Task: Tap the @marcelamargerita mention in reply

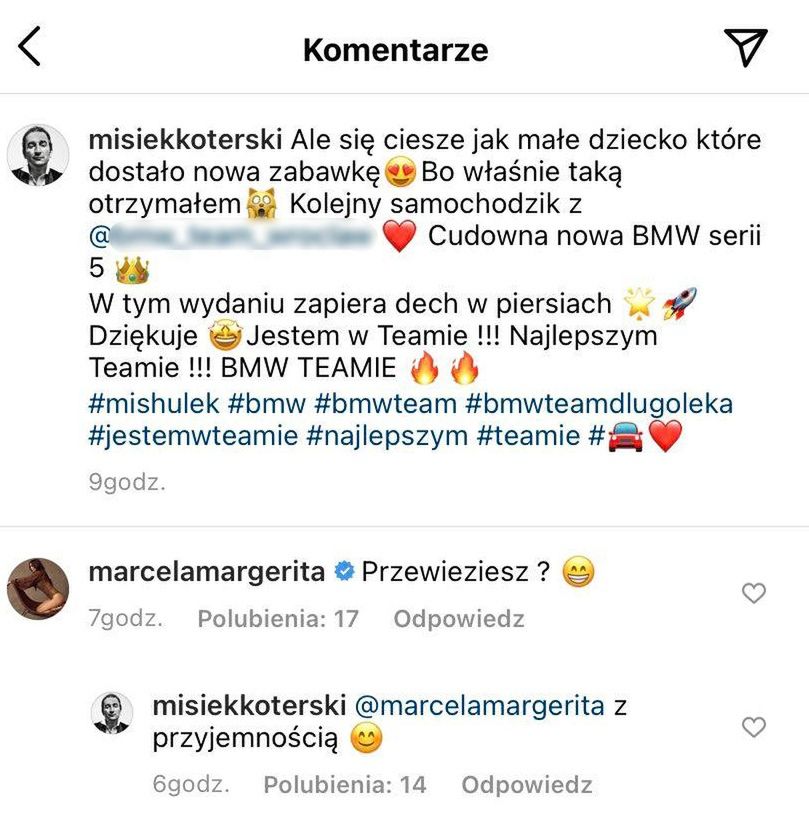Action: pos(480,706)
